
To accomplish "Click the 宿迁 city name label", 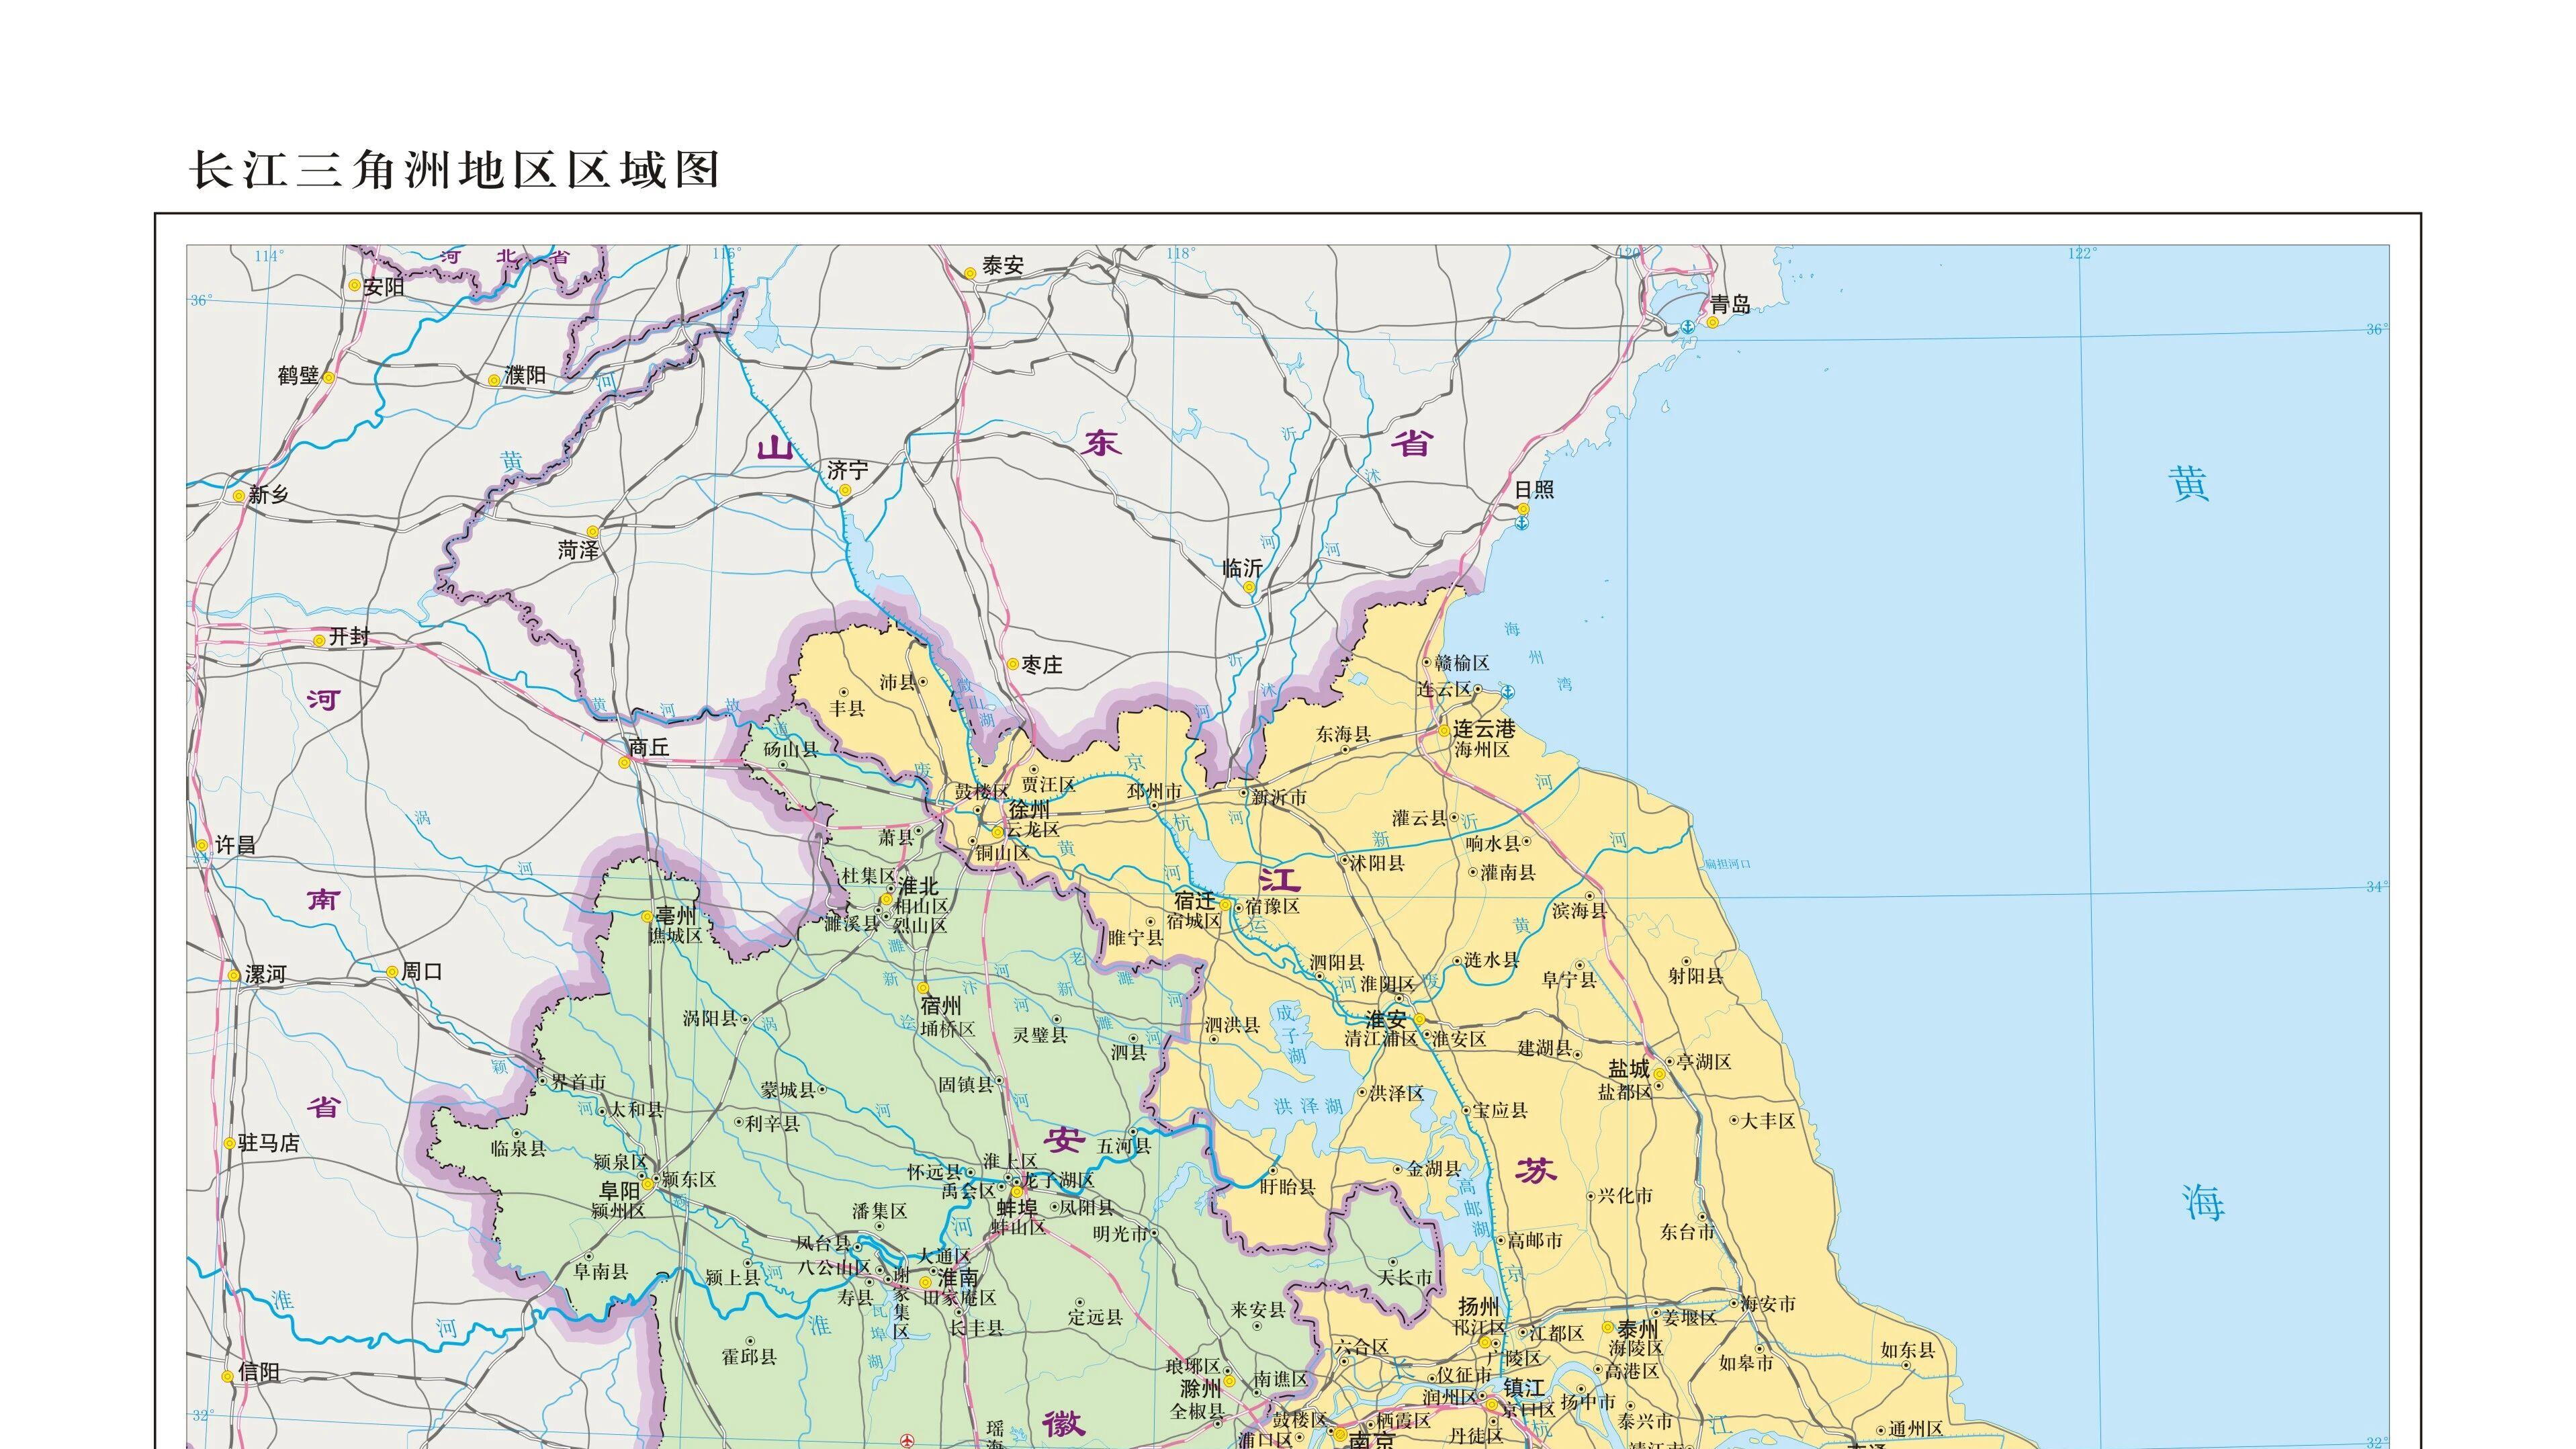I will pos(1194,900).
